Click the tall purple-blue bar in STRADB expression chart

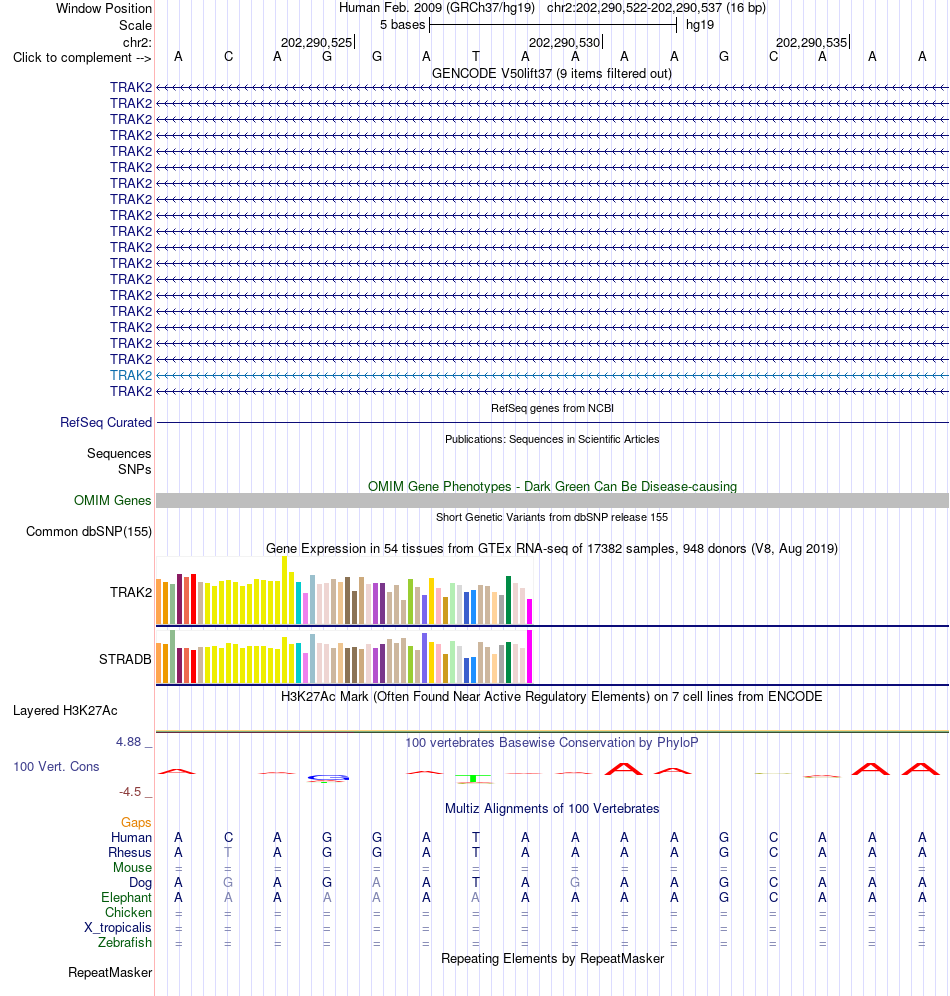424,658
